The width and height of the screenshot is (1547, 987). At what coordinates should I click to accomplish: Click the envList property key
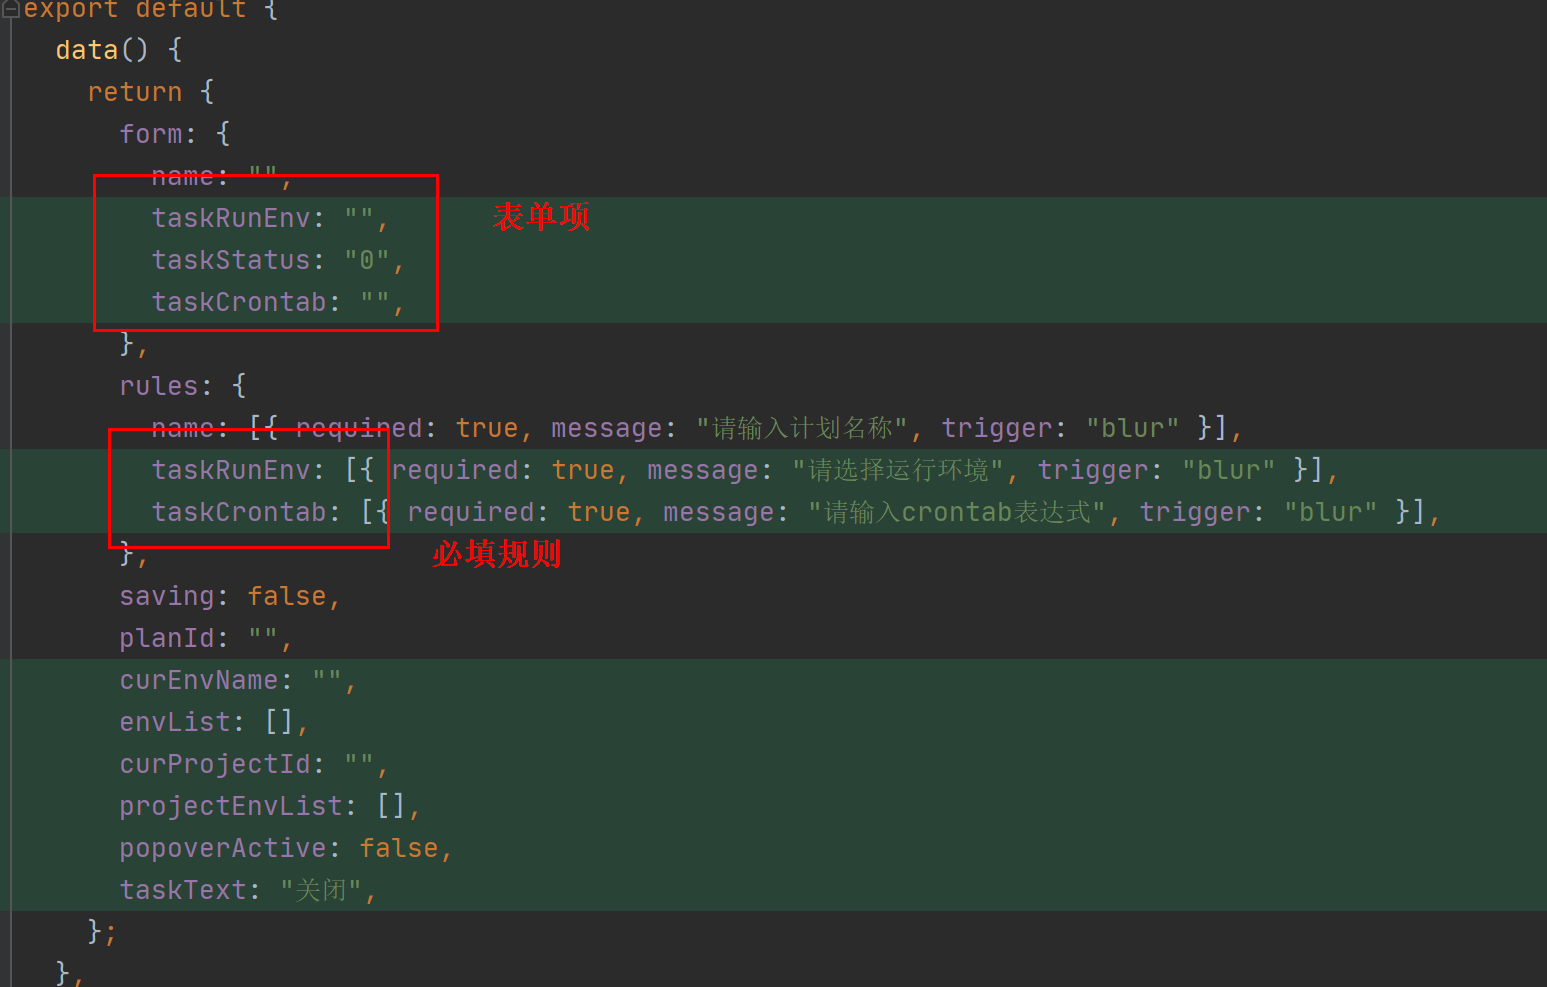tap(175, 722)
